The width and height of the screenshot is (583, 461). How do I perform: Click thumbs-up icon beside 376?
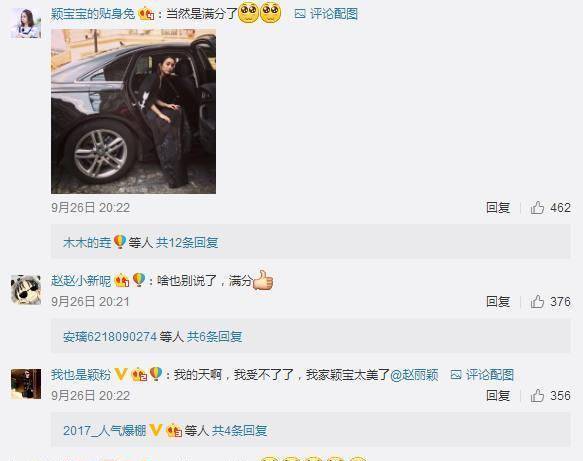pos(537,302)
